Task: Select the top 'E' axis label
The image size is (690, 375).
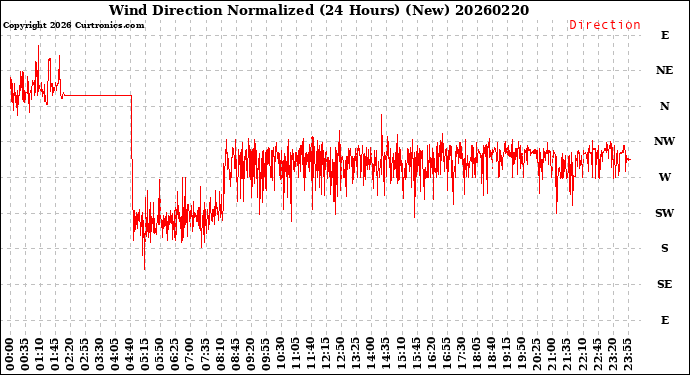Action: [x=664, y=35]
